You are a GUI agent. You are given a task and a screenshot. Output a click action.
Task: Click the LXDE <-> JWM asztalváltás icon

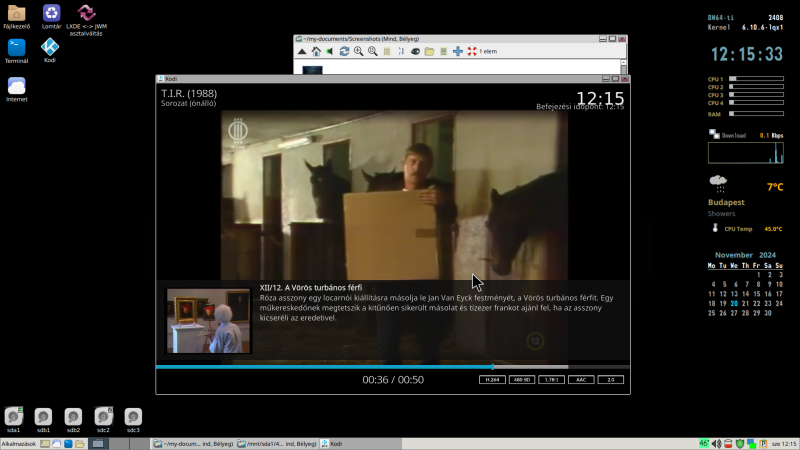[86, 20]
